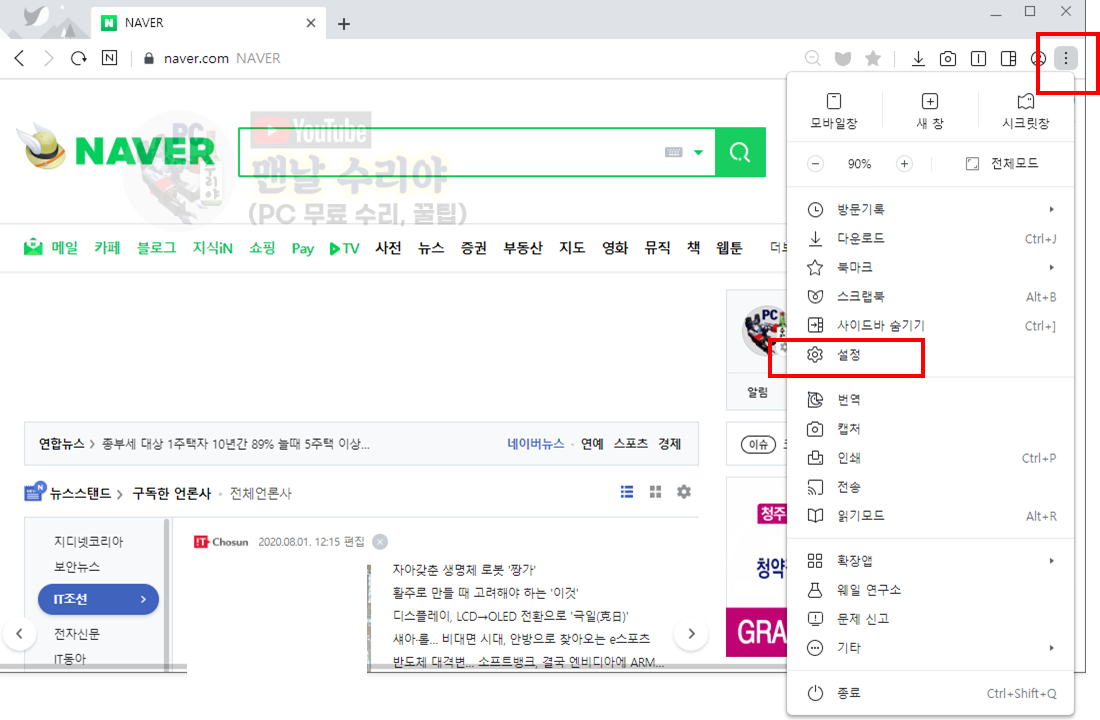
Task: Open the 연합뉴스 headline about 종부세
Action: (236, 444)
